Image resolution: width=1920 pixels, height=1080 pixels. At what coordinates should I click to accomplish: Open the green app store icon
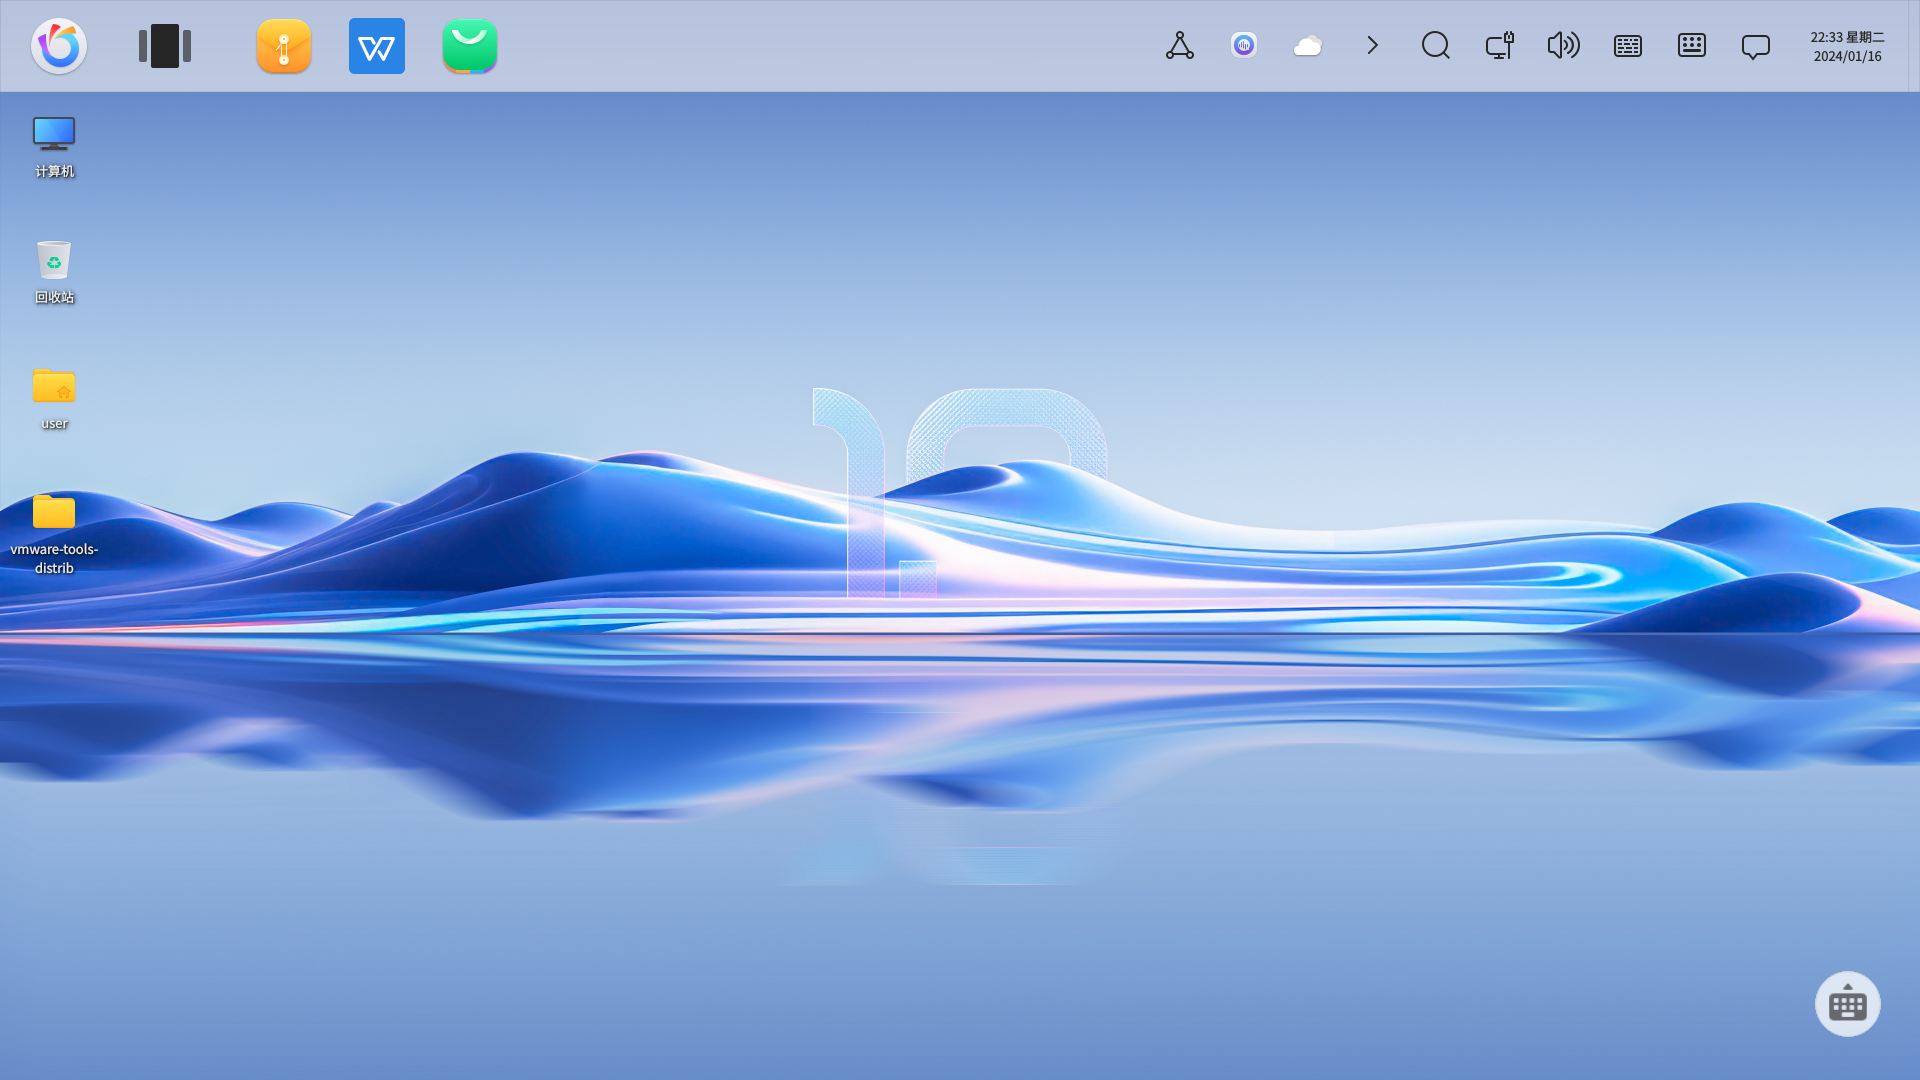coord(470,46)
